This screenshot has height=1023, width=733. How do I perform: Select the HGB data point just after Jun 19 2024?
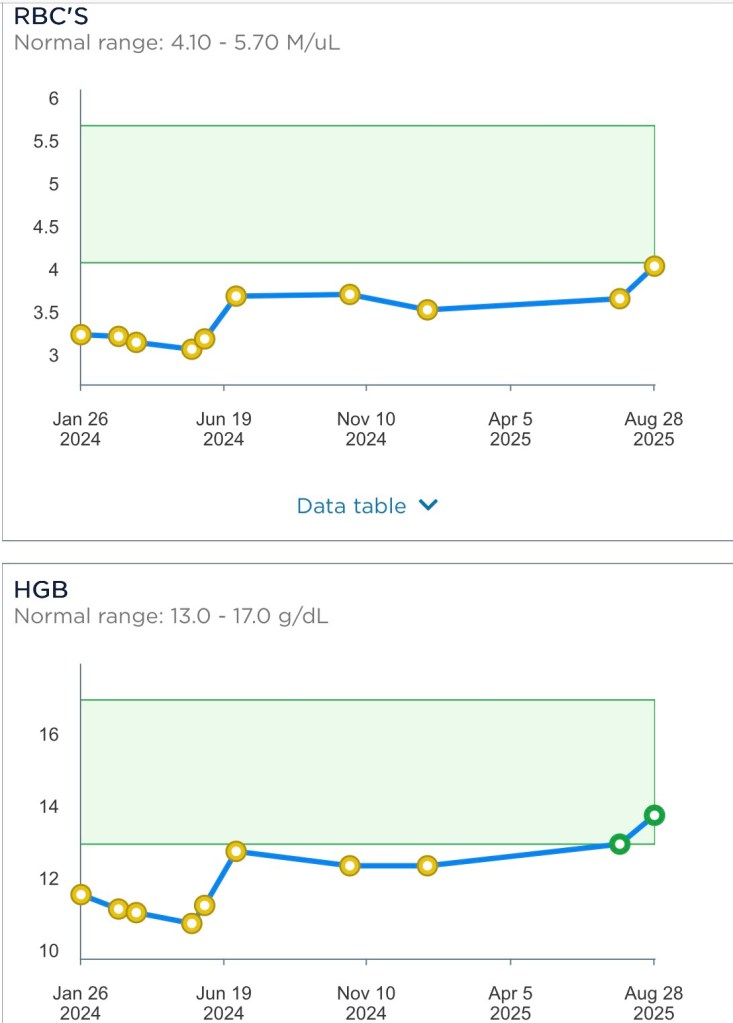(236, 851)
